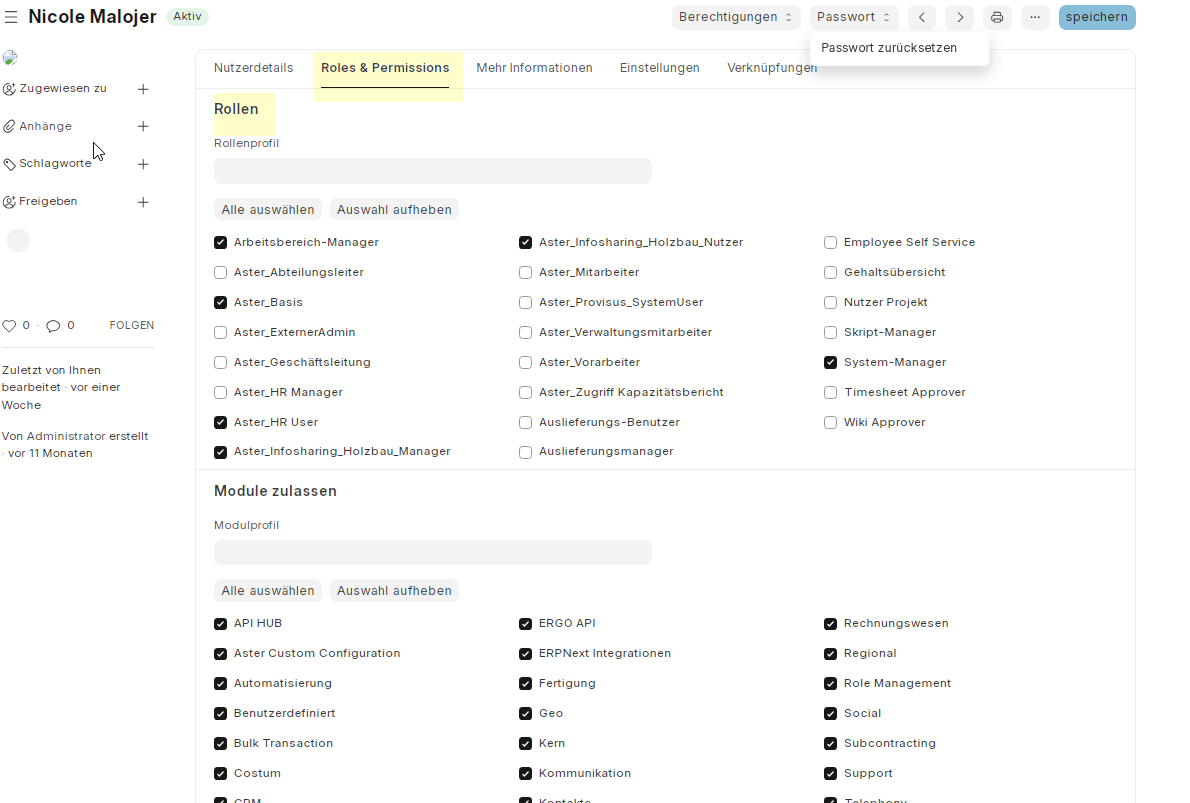Click FOLGEN to follow this user
The image size is (1190, 803).
click(x=132, y=325)
